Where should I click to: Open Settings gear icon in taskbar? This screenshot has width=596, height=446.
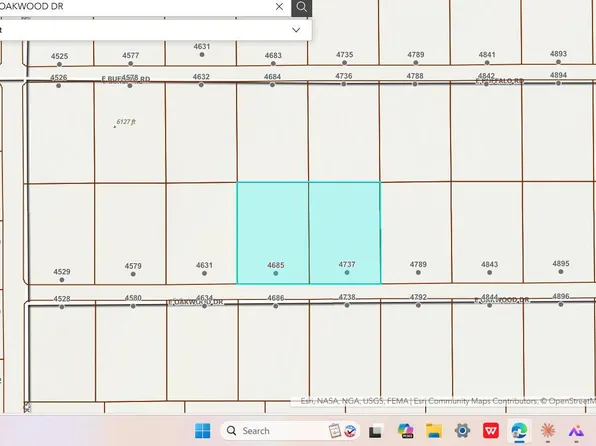coord(462,431)
